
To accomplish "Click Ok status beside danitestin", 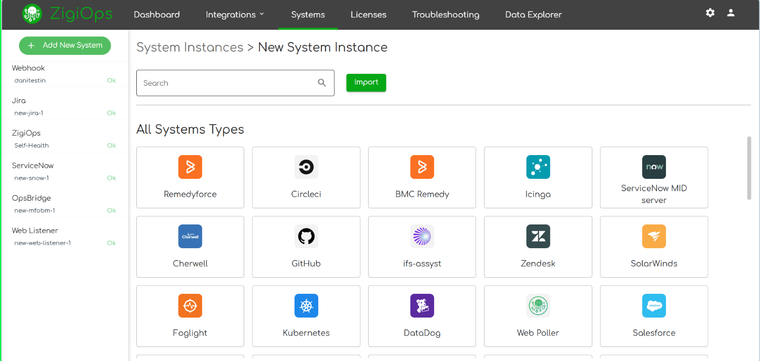I will (111, 80).
